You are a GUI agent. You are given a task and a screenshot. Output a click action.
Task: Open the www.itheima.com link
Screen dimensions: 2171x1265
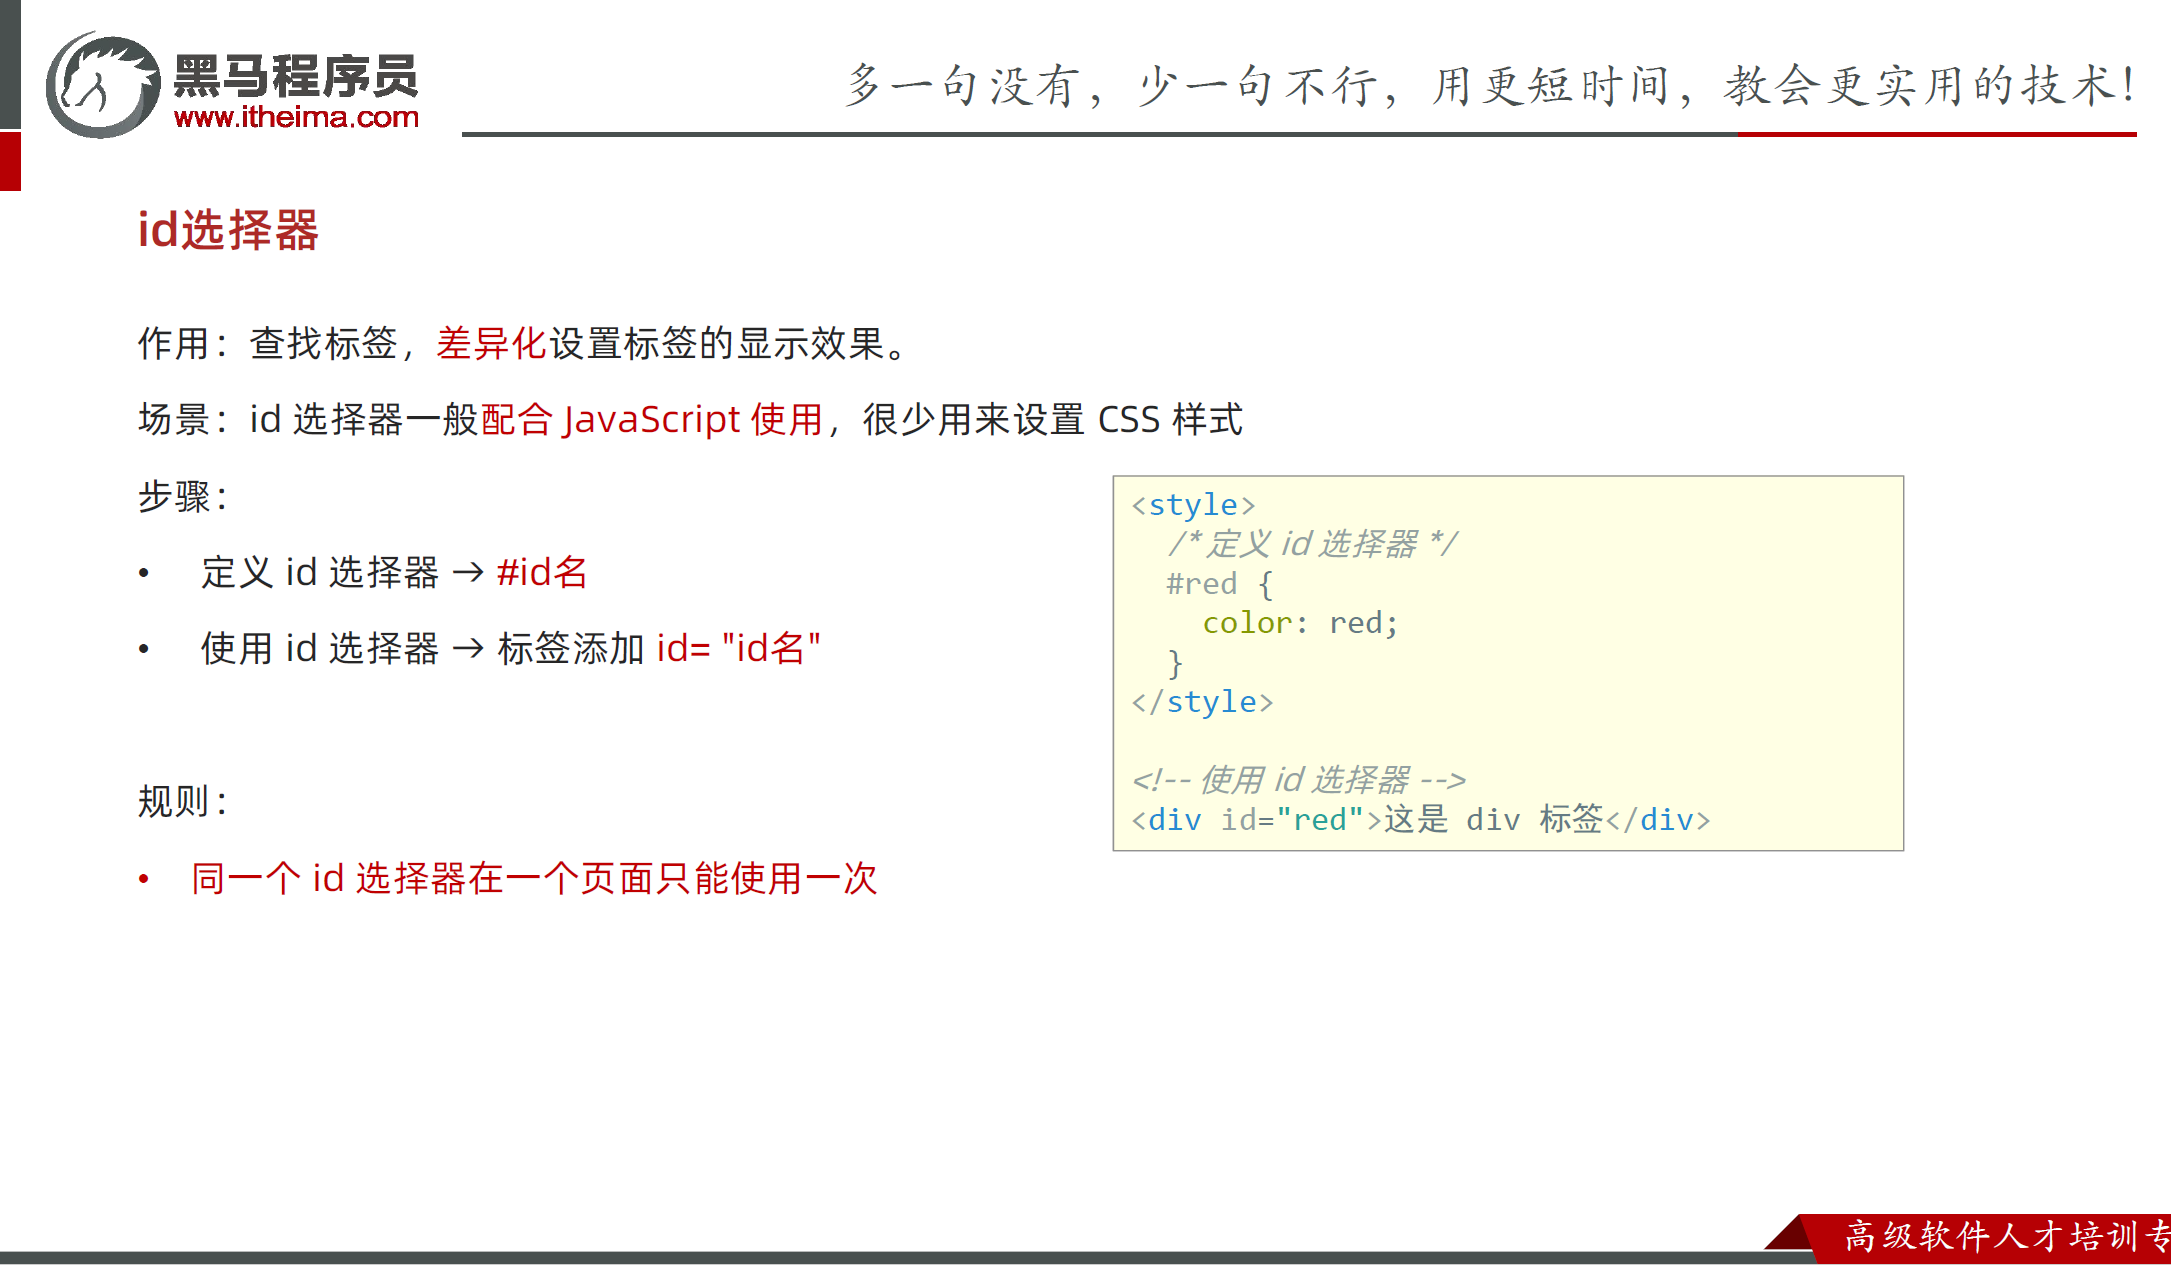296,118
